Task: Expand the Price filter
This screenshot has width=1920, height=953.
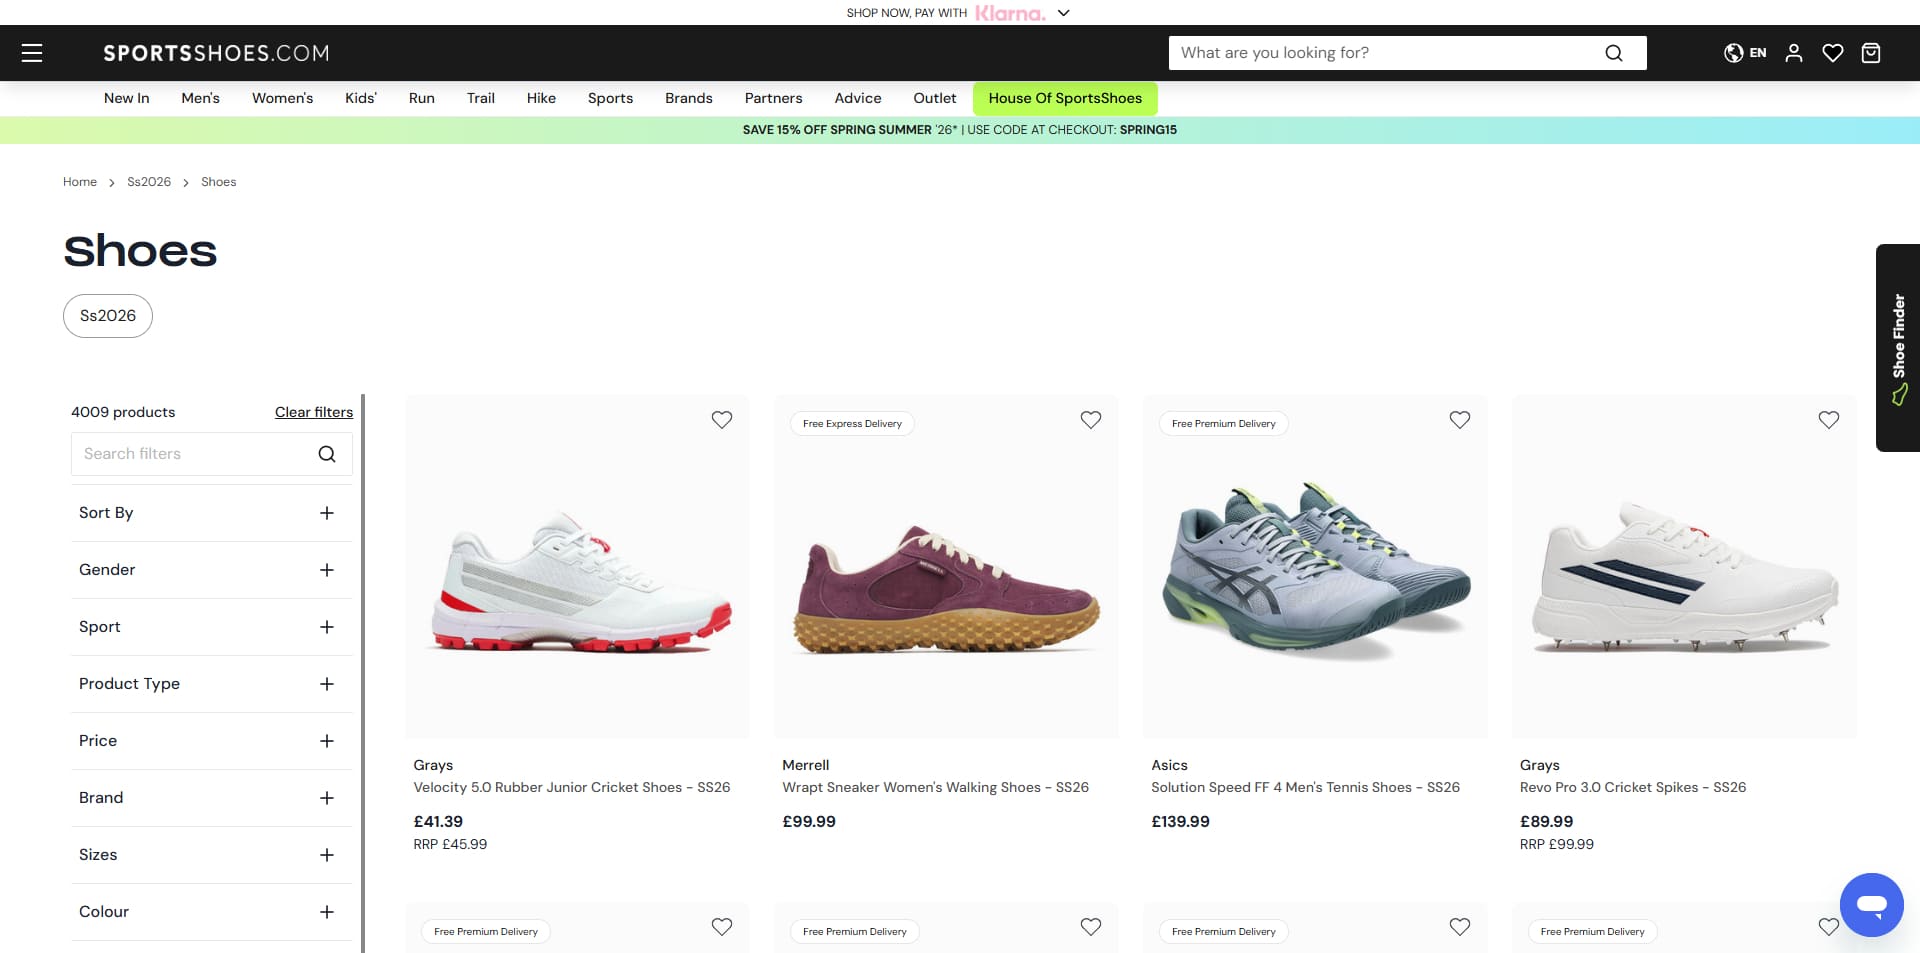Action: [x=212, y=741]
